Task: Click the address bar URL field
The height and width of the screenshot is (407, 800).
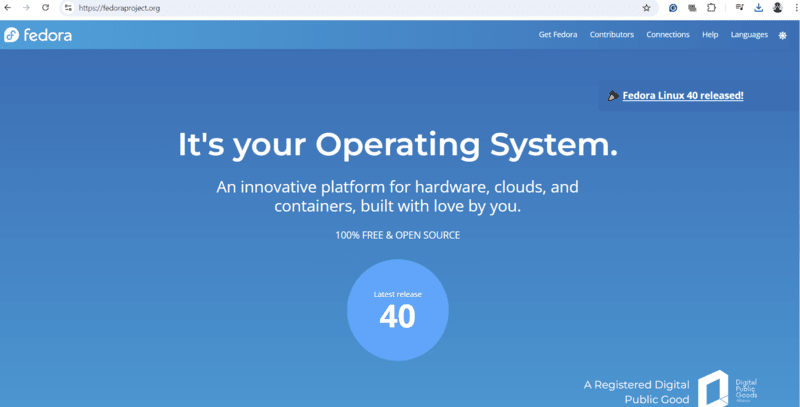Action: tap(357, 8)
